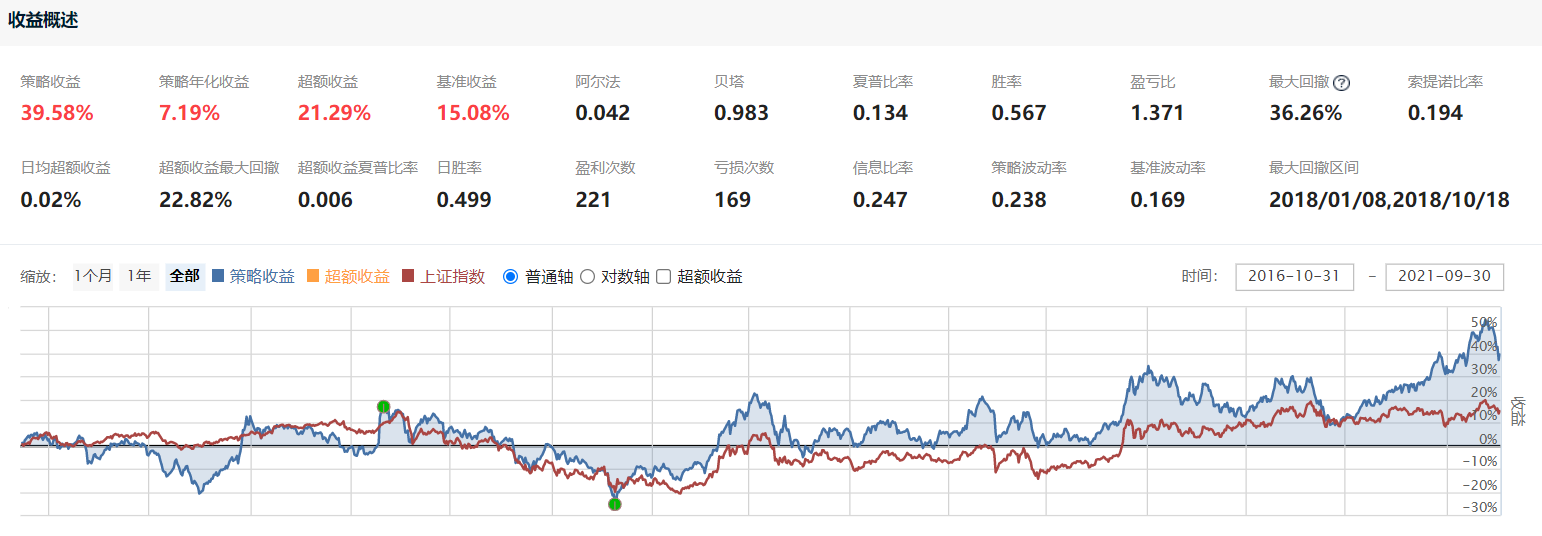Select the 全部 zoom range
Image resolution: width=1542 pixels, height=536 pixels.
pyautogui.click(x=185, y=277)
